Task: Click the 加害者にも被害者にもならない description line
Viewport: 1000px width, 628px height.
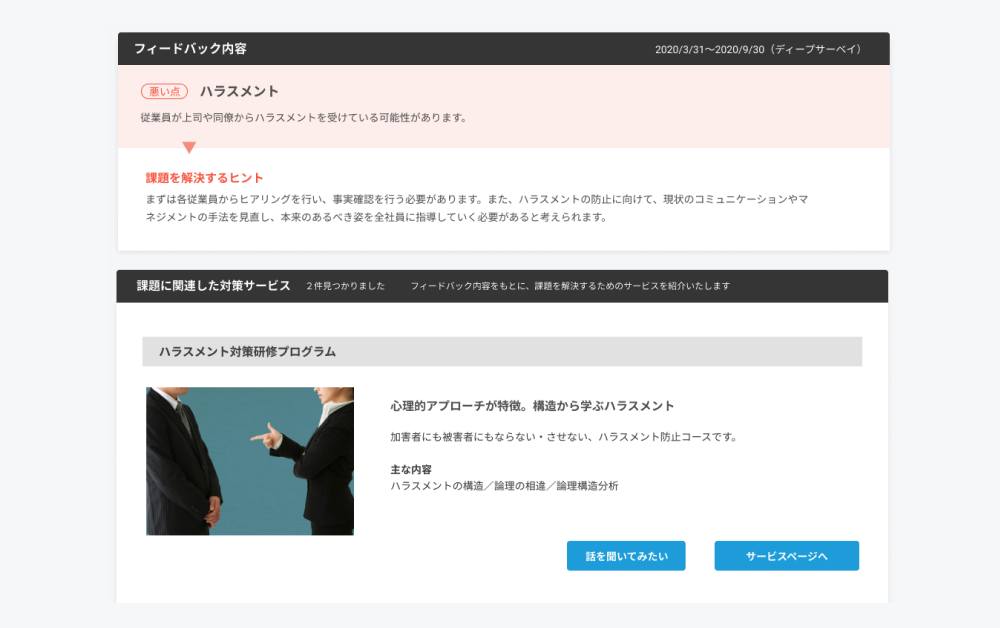Action: (564, 437)
